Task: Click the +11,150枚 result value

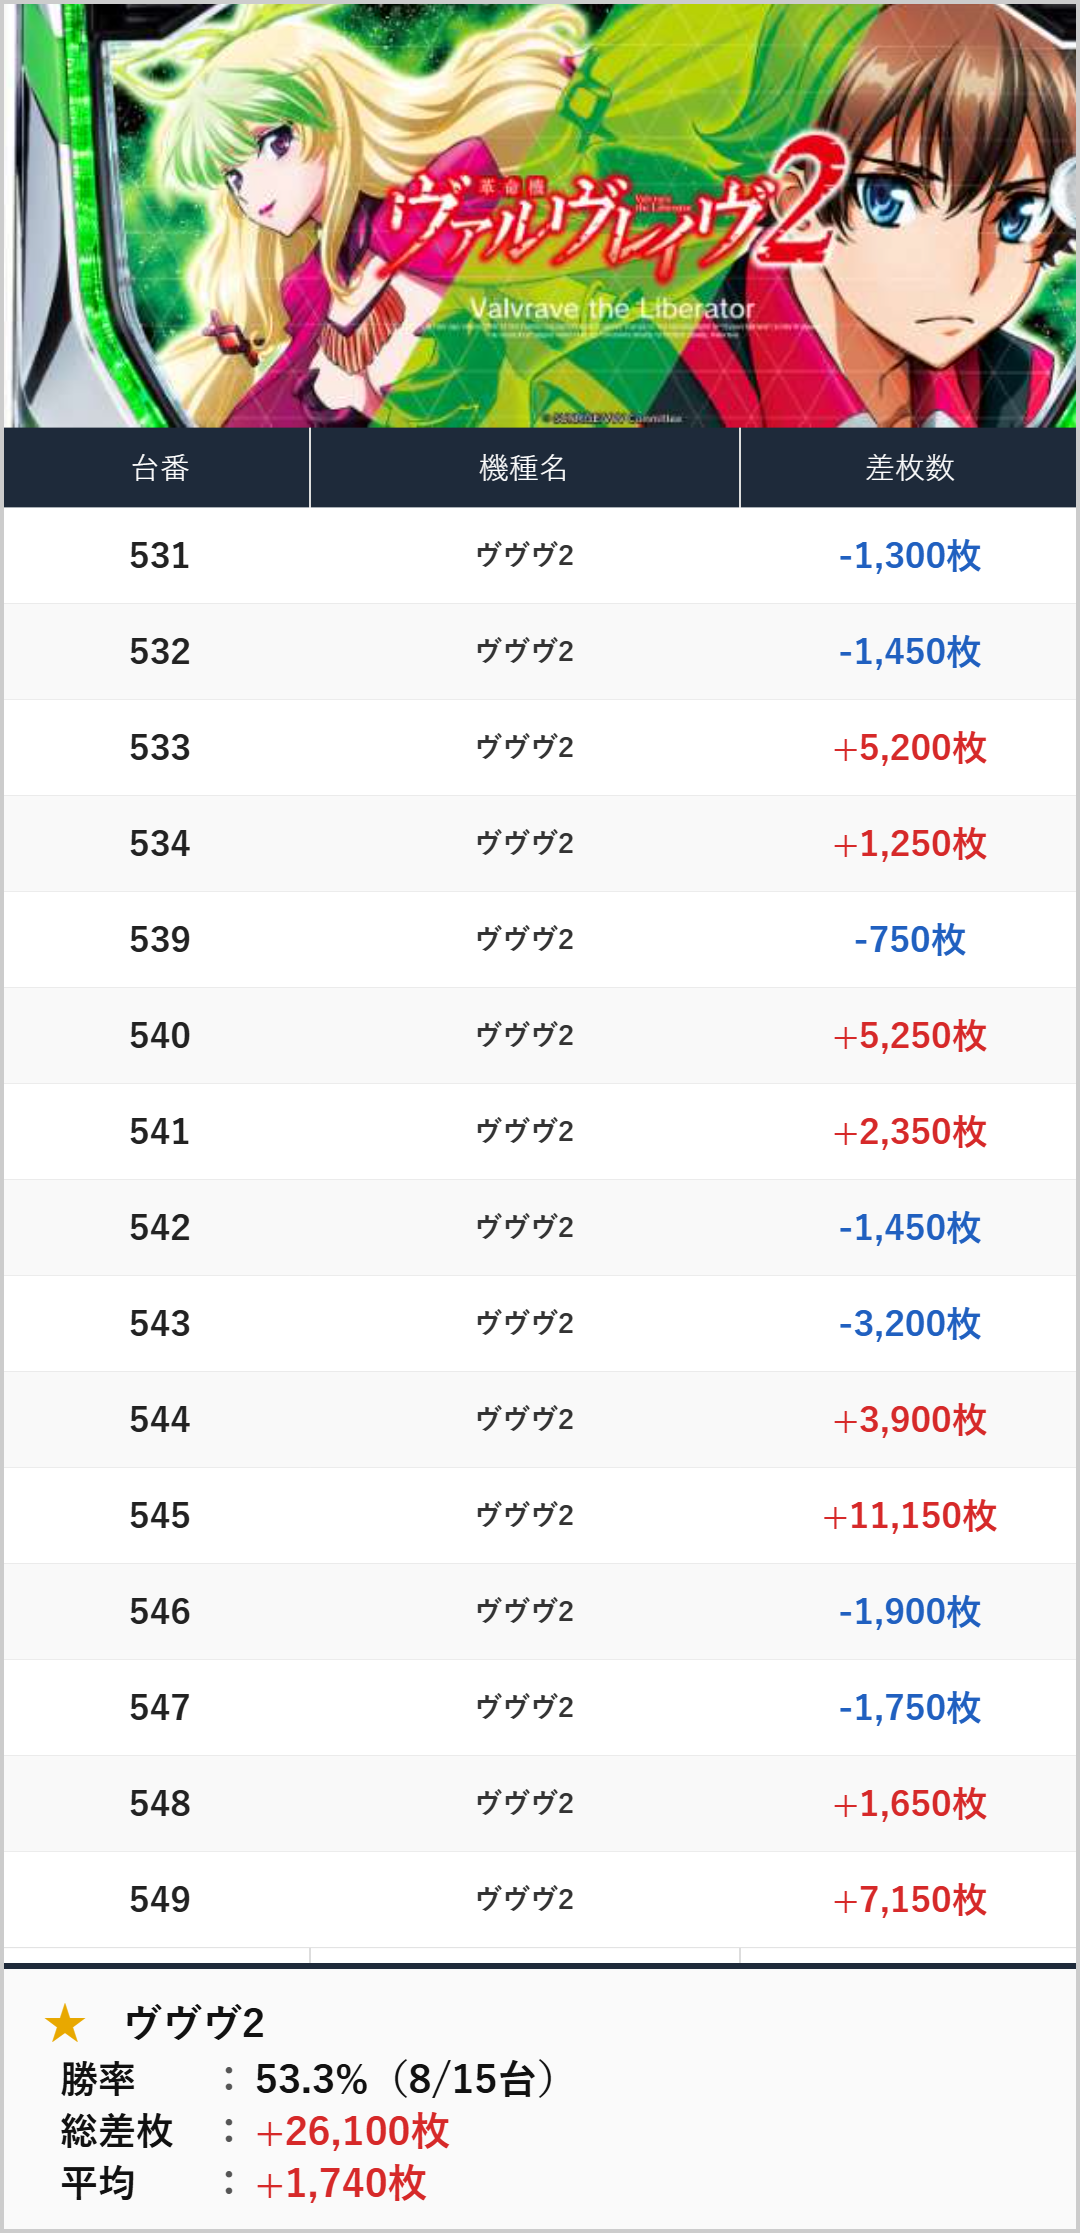Action: (909, 1516)
